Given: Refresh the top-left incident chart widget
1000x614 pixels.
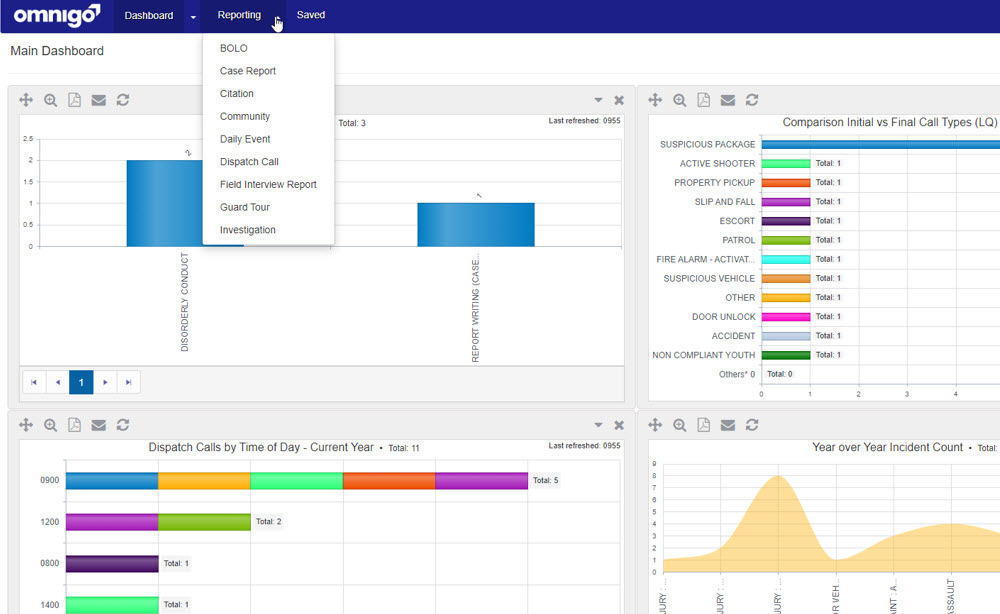Looking at the screenshot, I should tap(122, 100).
